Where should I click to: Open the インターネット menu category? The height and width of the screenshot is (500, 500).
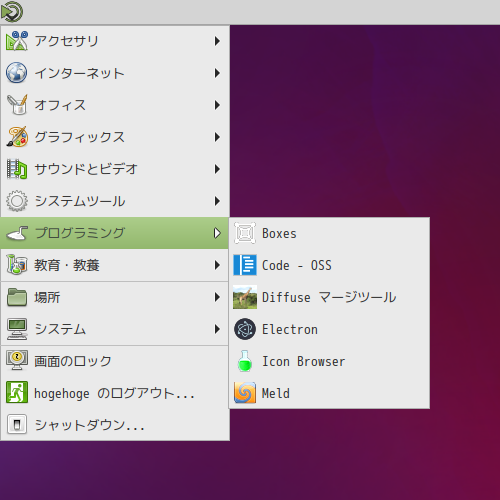click(x=115, y=73)
